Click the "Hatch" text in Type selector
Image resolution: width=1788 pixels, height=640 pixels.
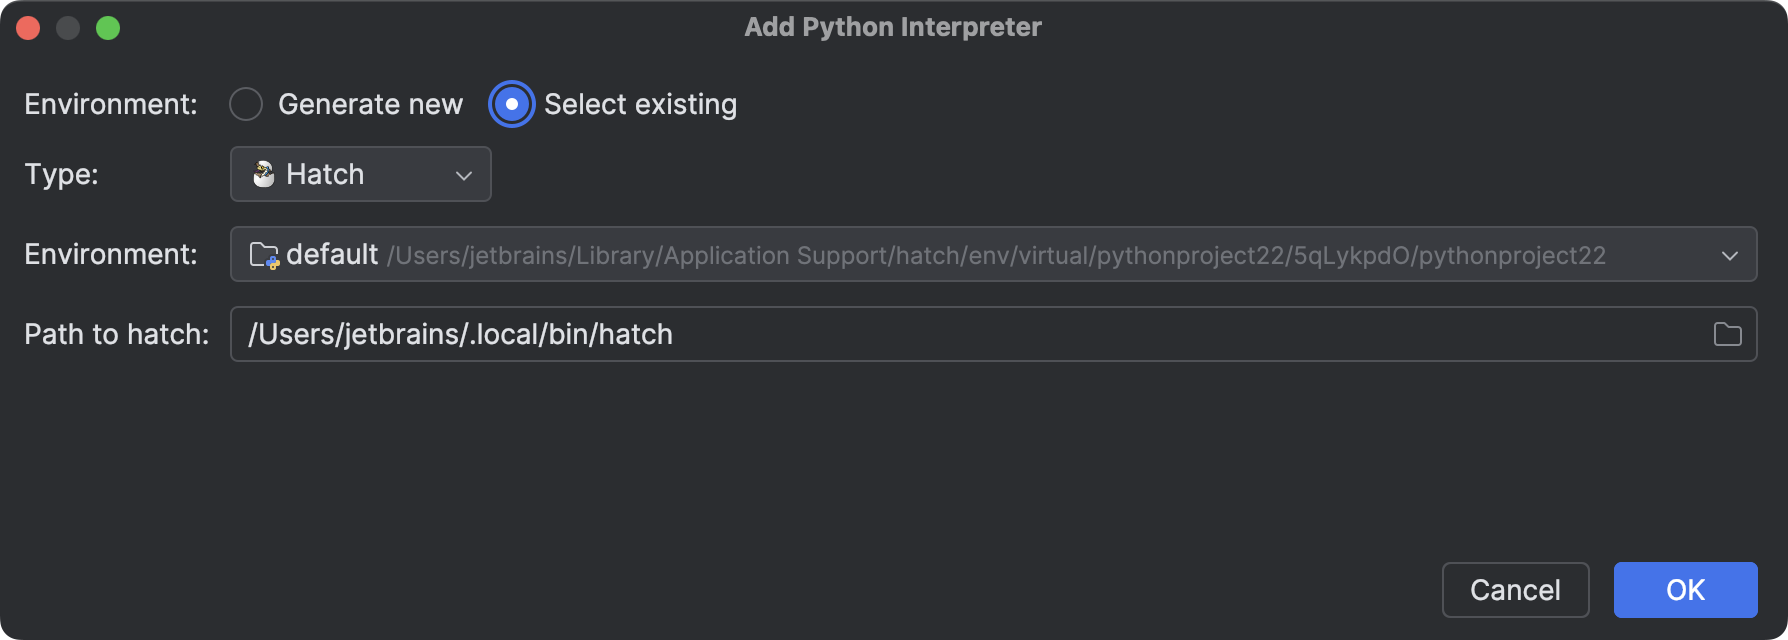pyautogui.click(x=325, y=174)
